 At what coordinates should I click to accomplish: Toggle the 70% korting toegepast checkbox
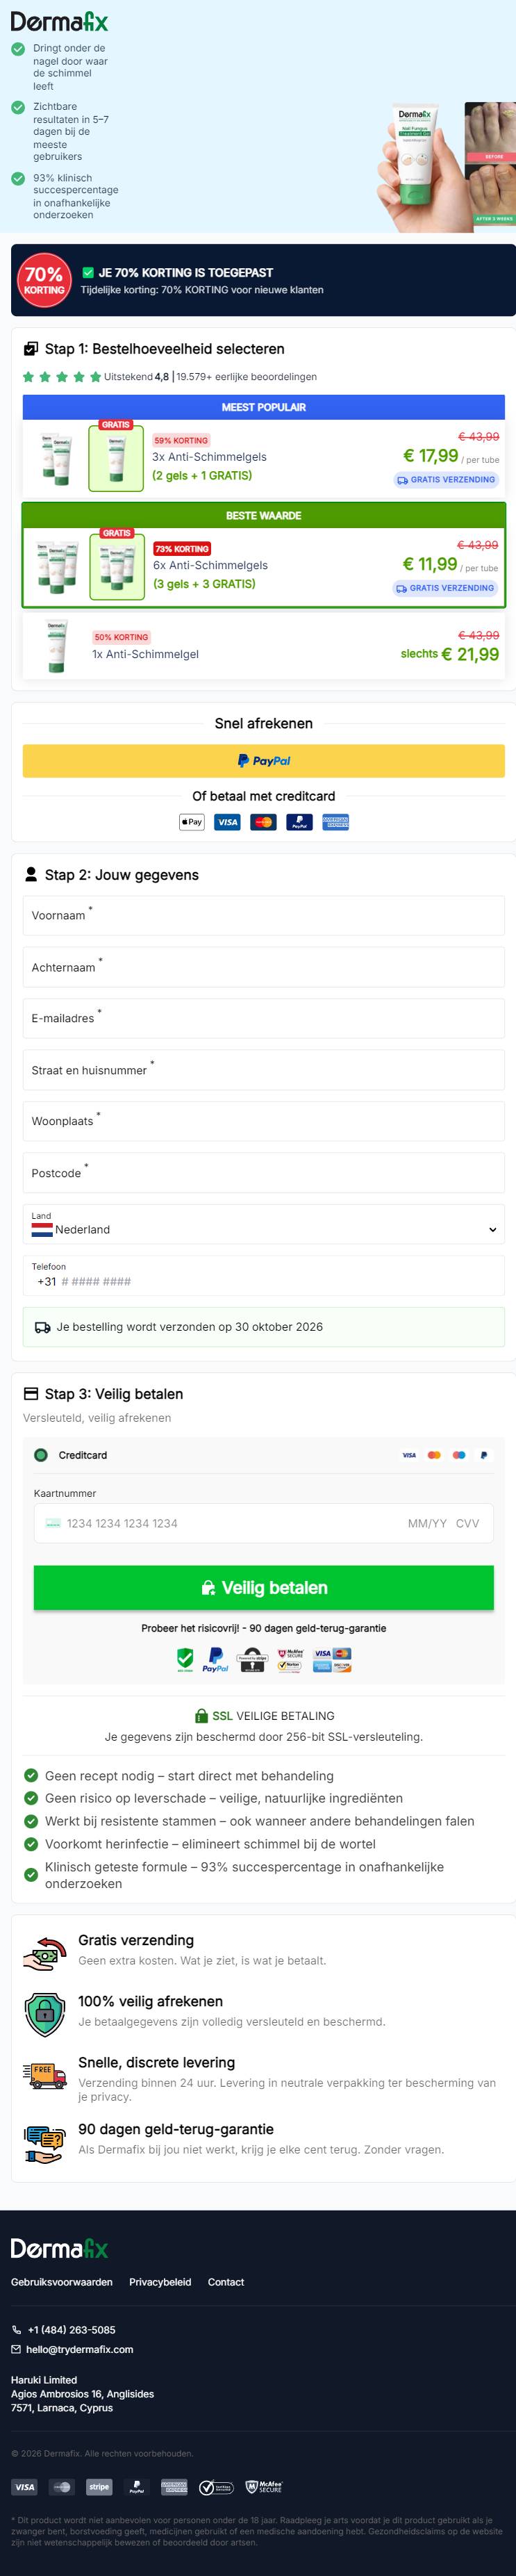(88, 272)
